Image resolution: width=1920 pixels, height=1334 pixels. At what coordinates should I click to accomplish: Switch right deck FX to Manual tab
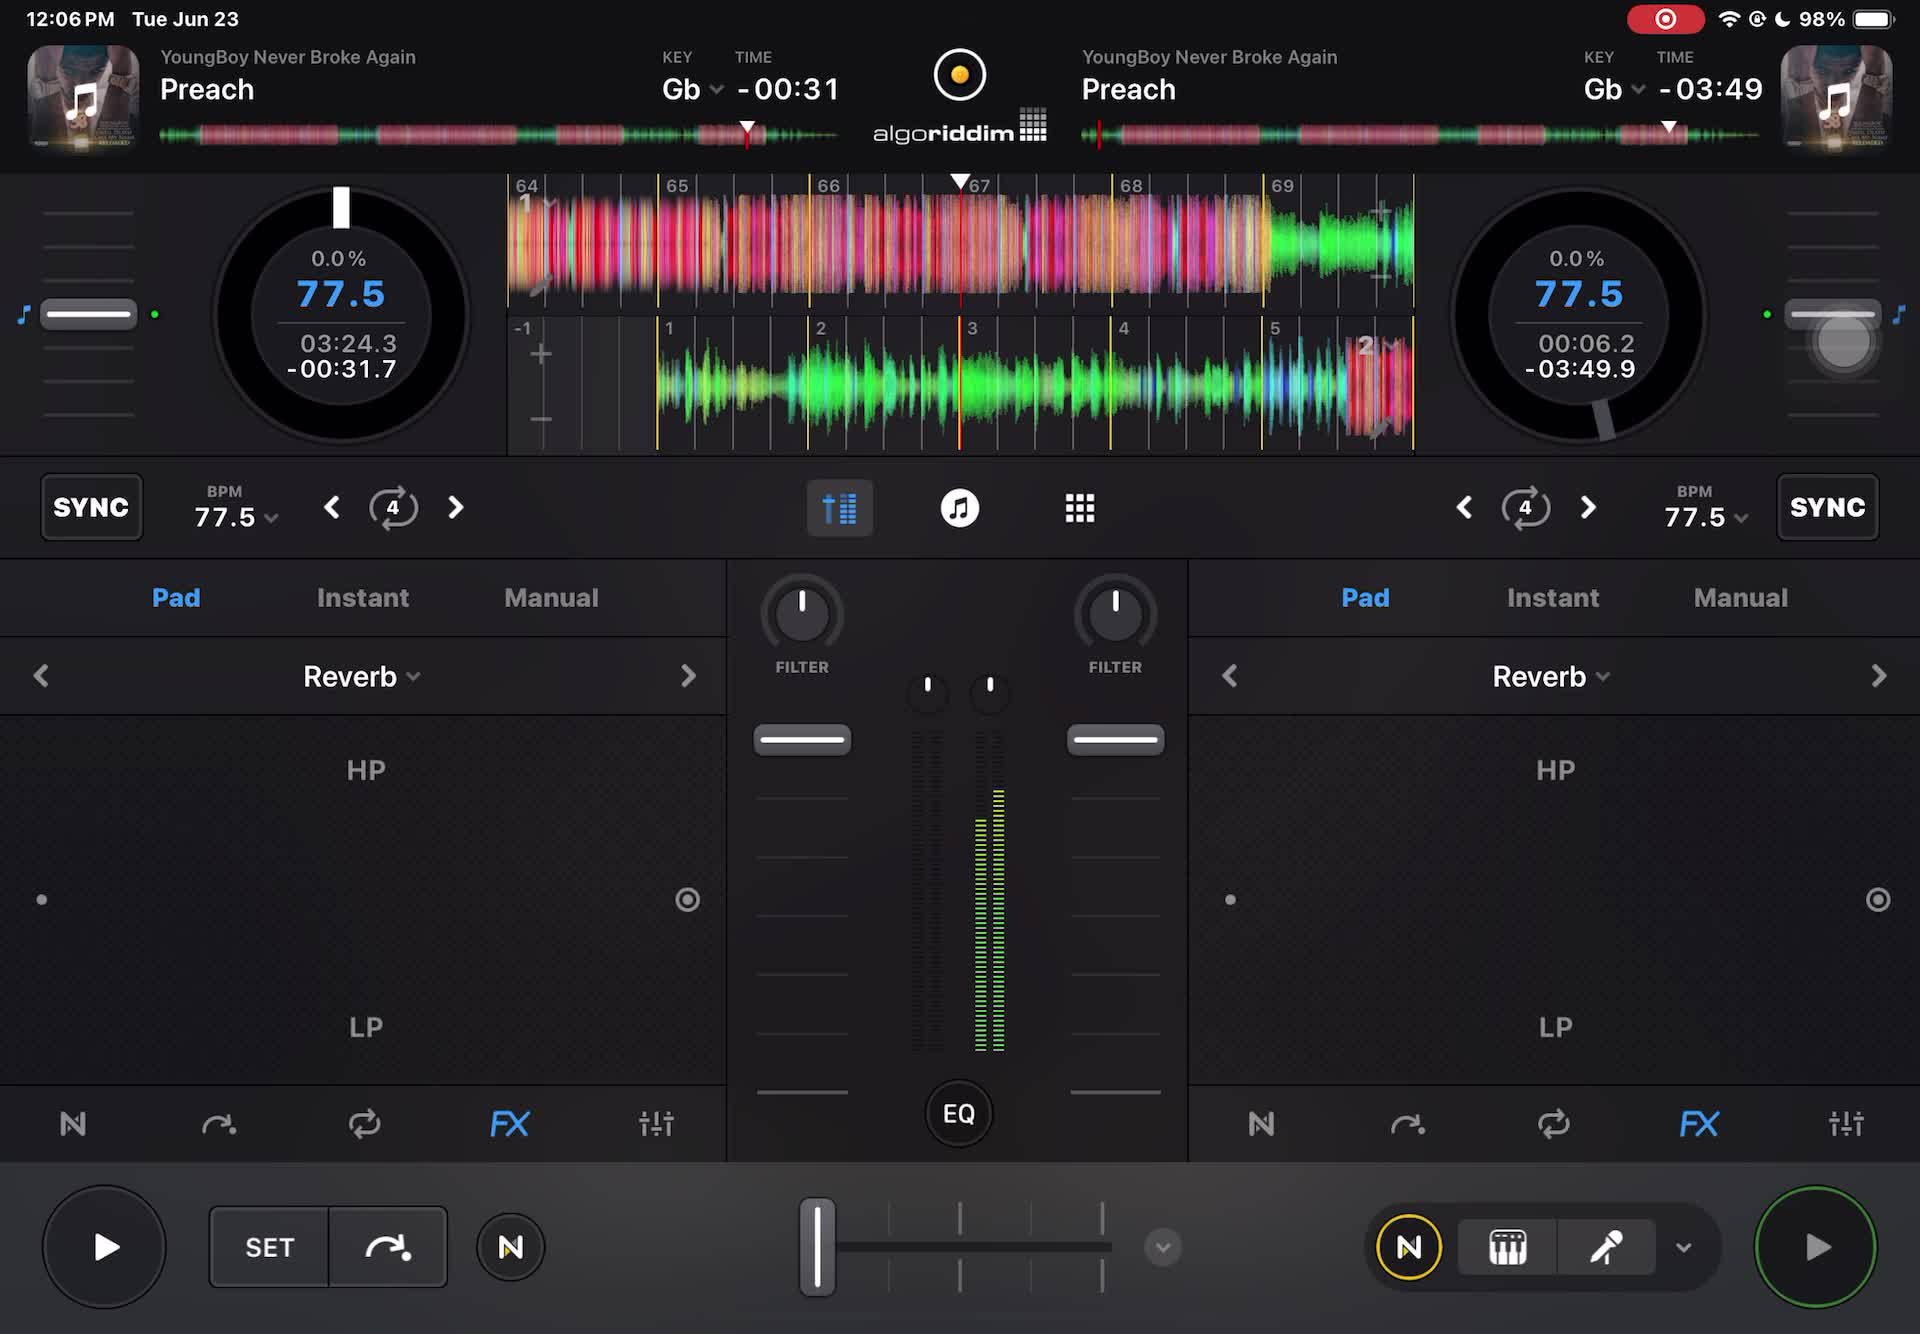pos(1740,598)
